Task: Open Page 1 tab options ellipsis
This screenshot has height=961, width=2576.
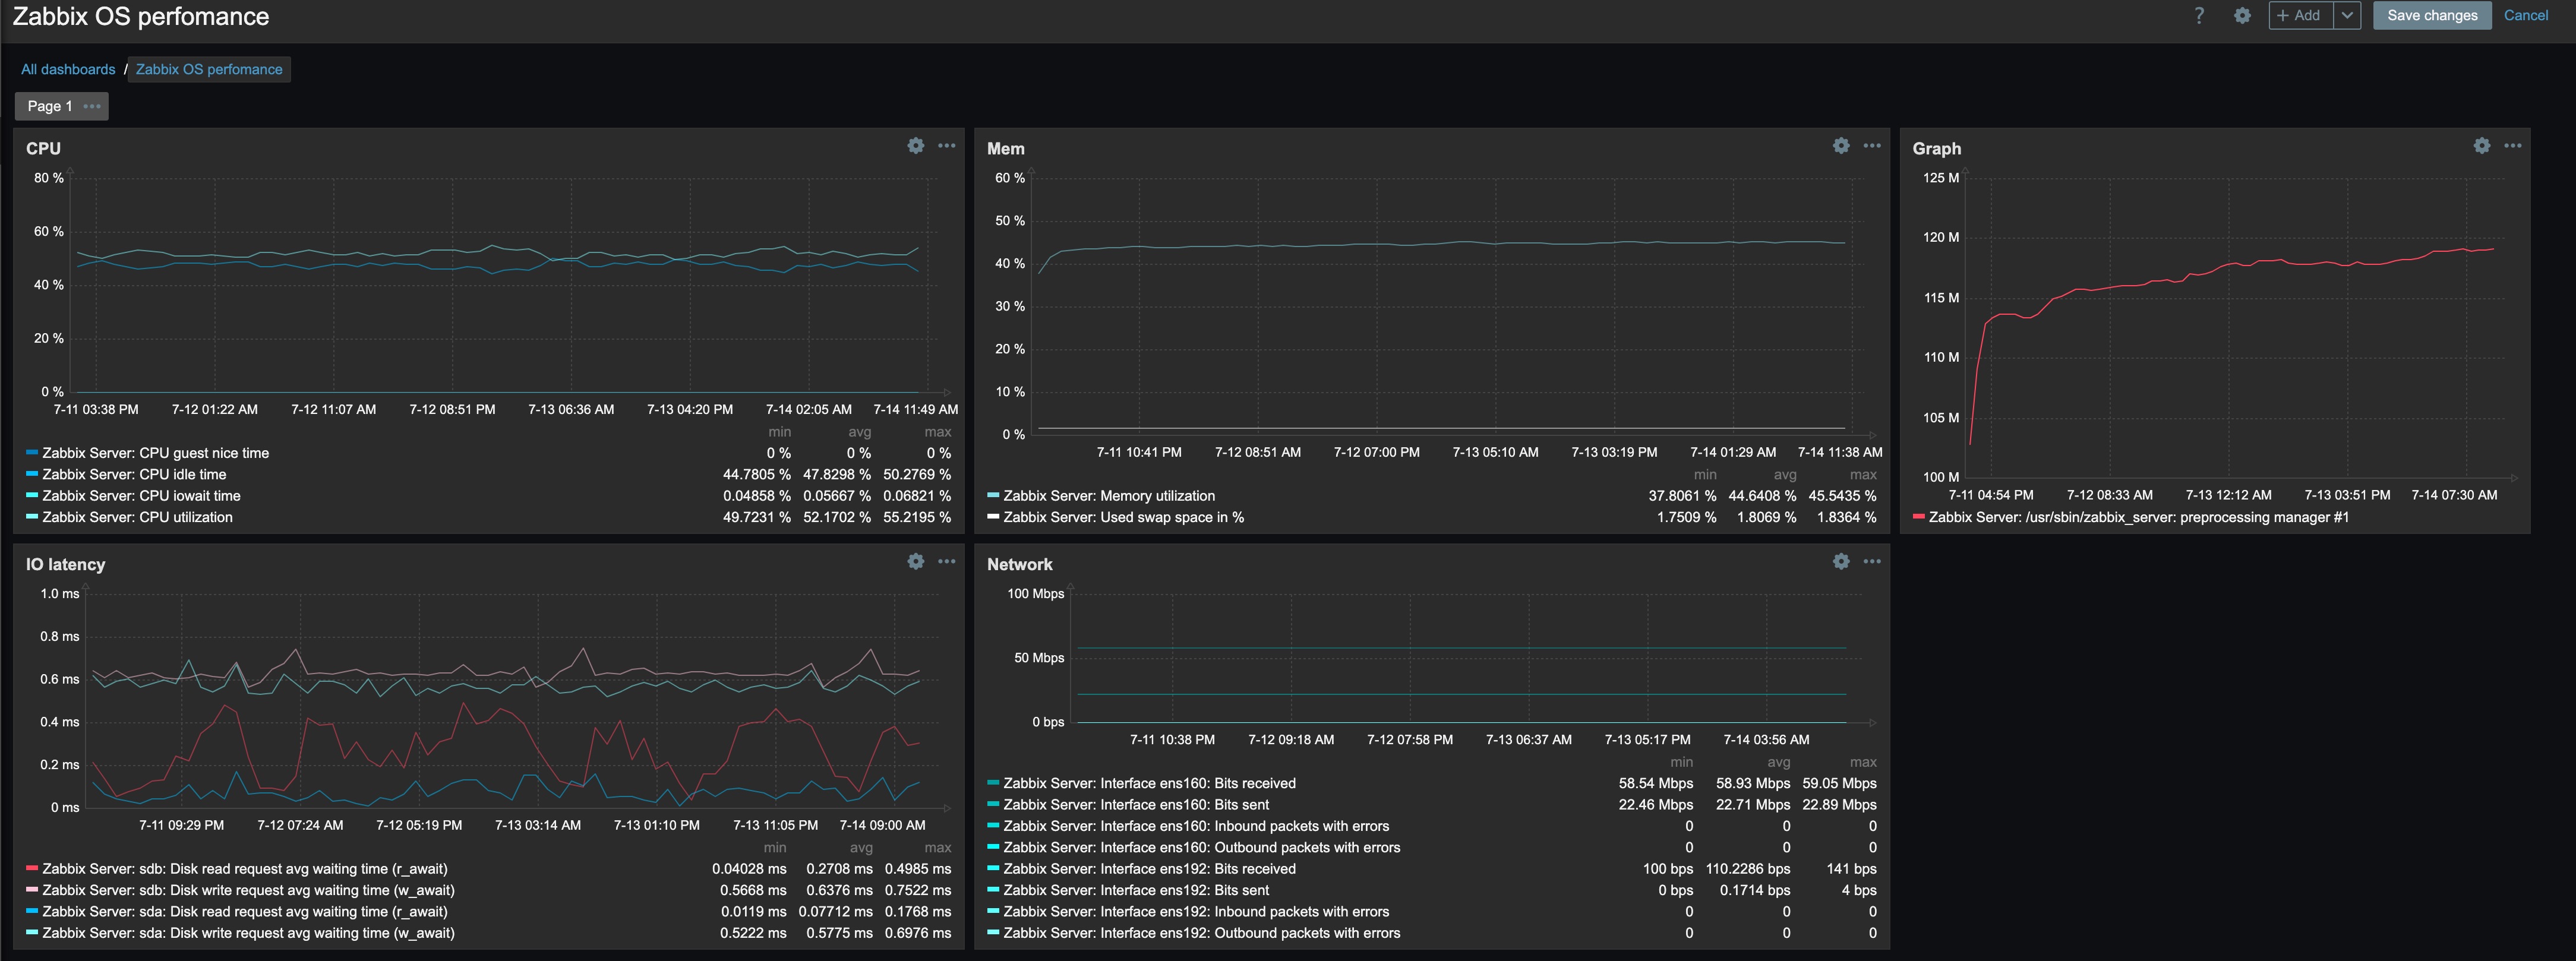Action: coord(92,106)
